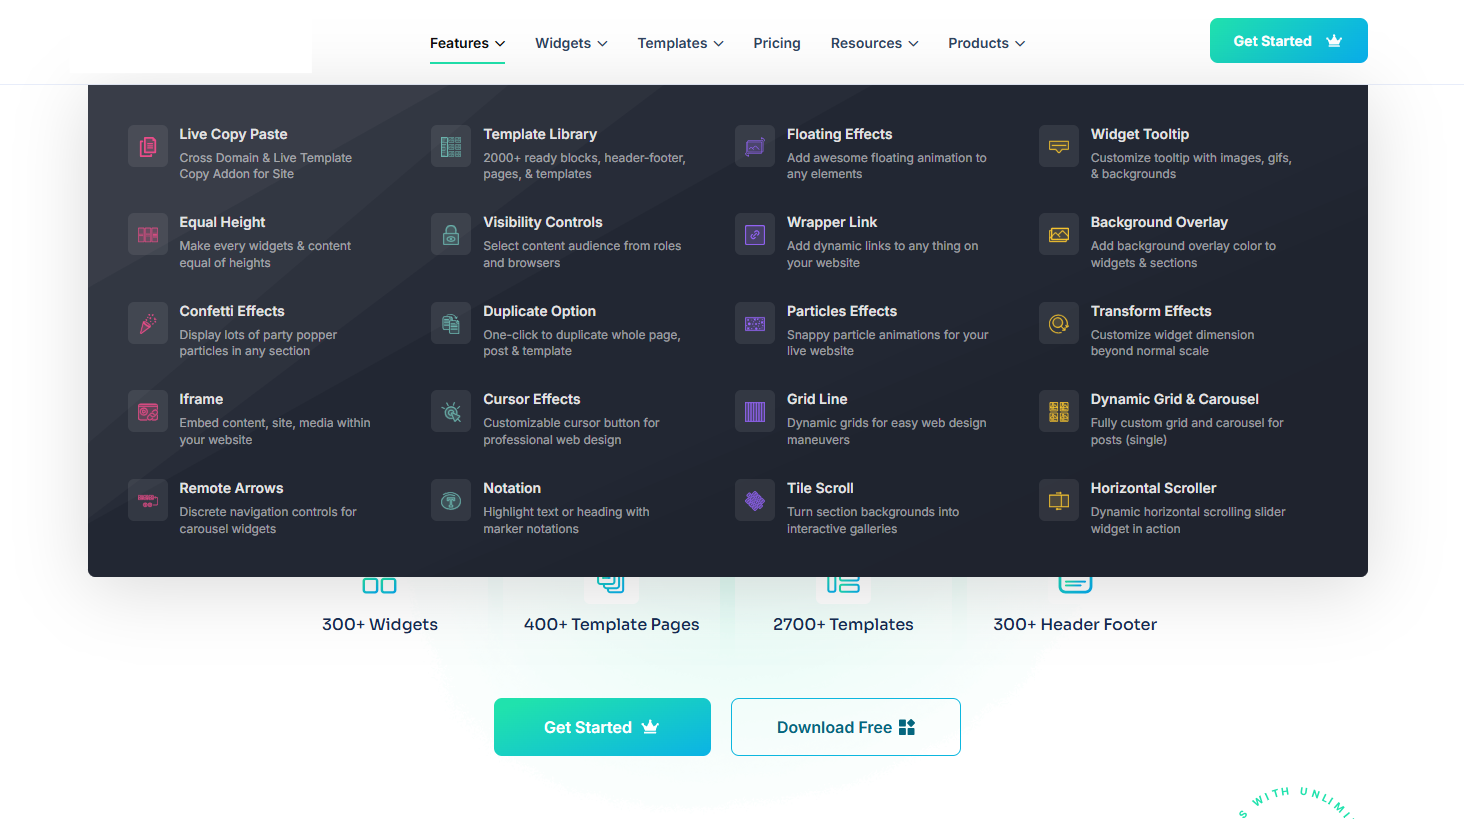
Task: Open the Wrapper Link feature title
Action: click(x=831, y=222)
